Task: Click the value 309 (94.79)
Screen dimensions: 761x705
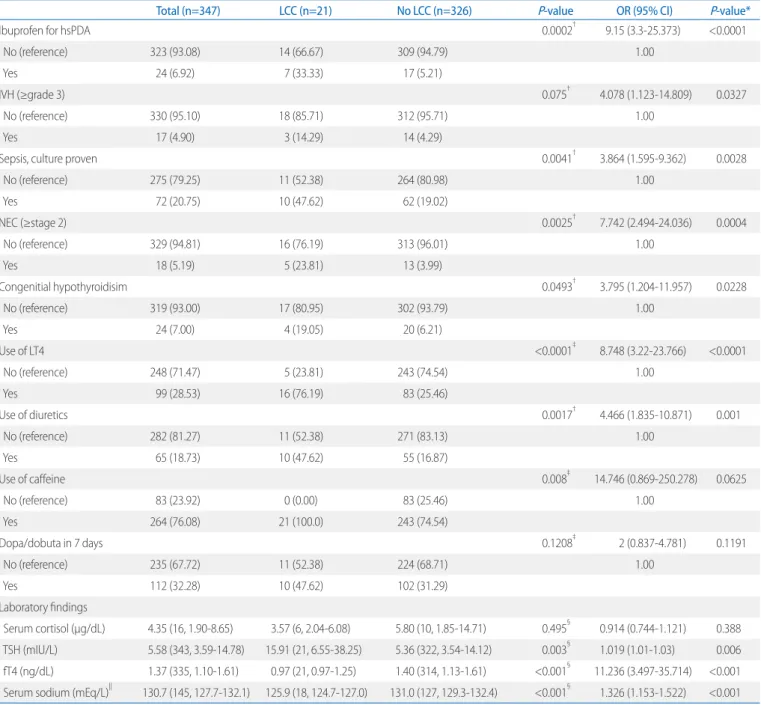Action: point(422,52)
